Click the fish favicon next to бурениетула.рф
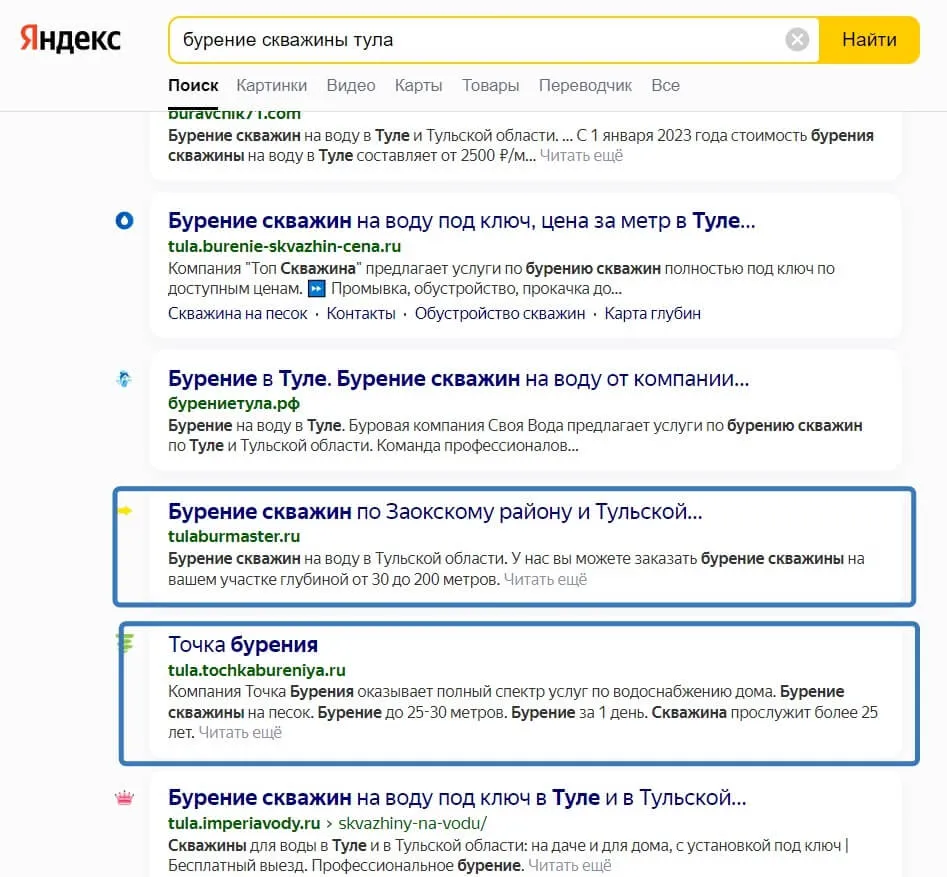 (124, 380)
